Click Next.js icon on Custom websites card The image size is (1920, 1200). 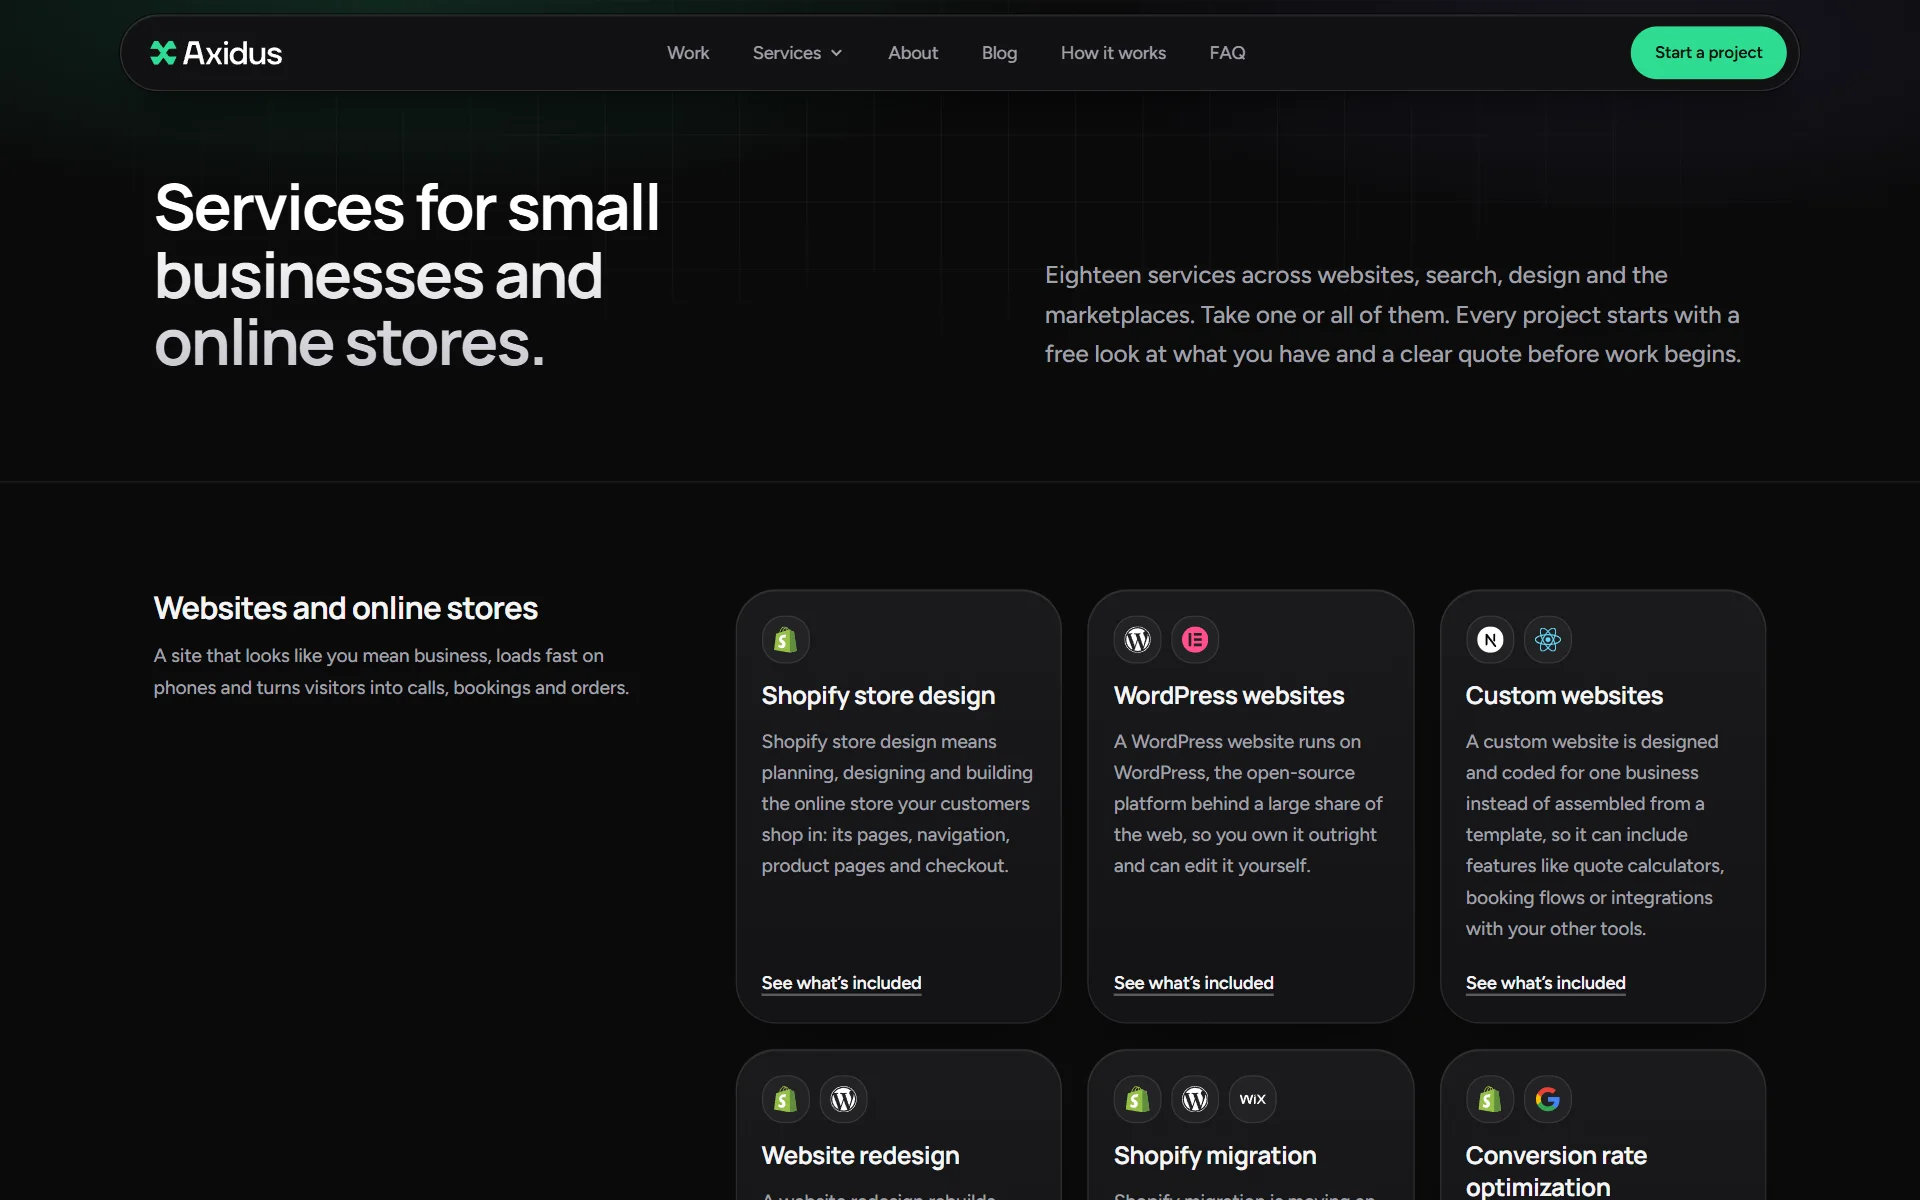(x=1490, y=640)
